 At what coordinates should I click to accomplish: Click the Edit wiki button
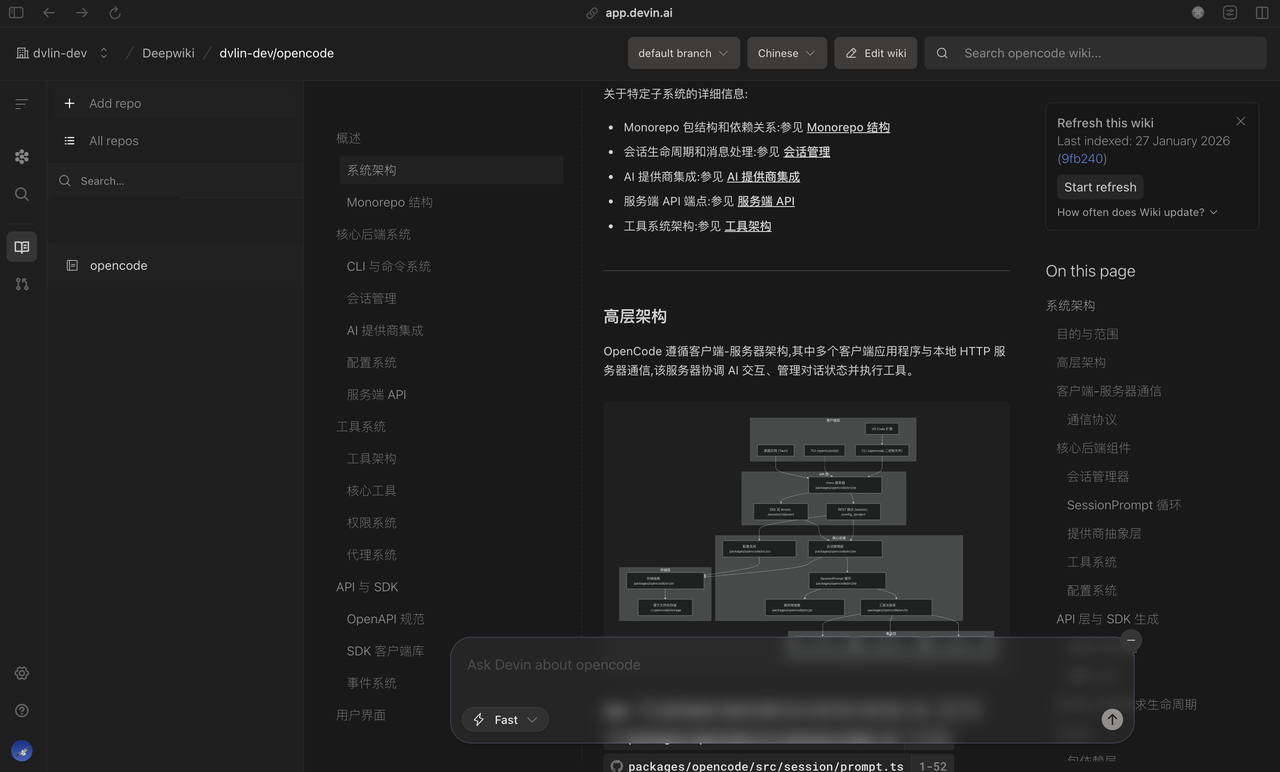point(875,53)
